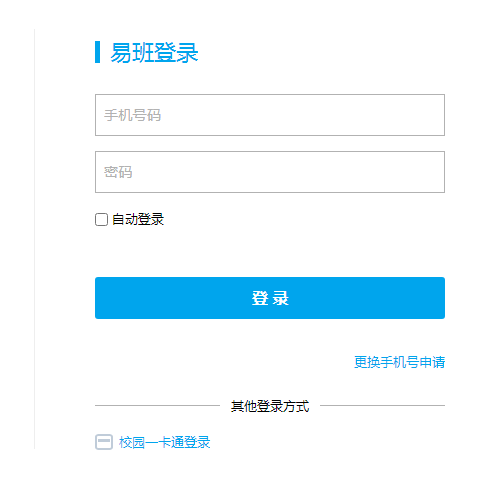Open the 校园一卡通登录 link

(x=165, y=442)
